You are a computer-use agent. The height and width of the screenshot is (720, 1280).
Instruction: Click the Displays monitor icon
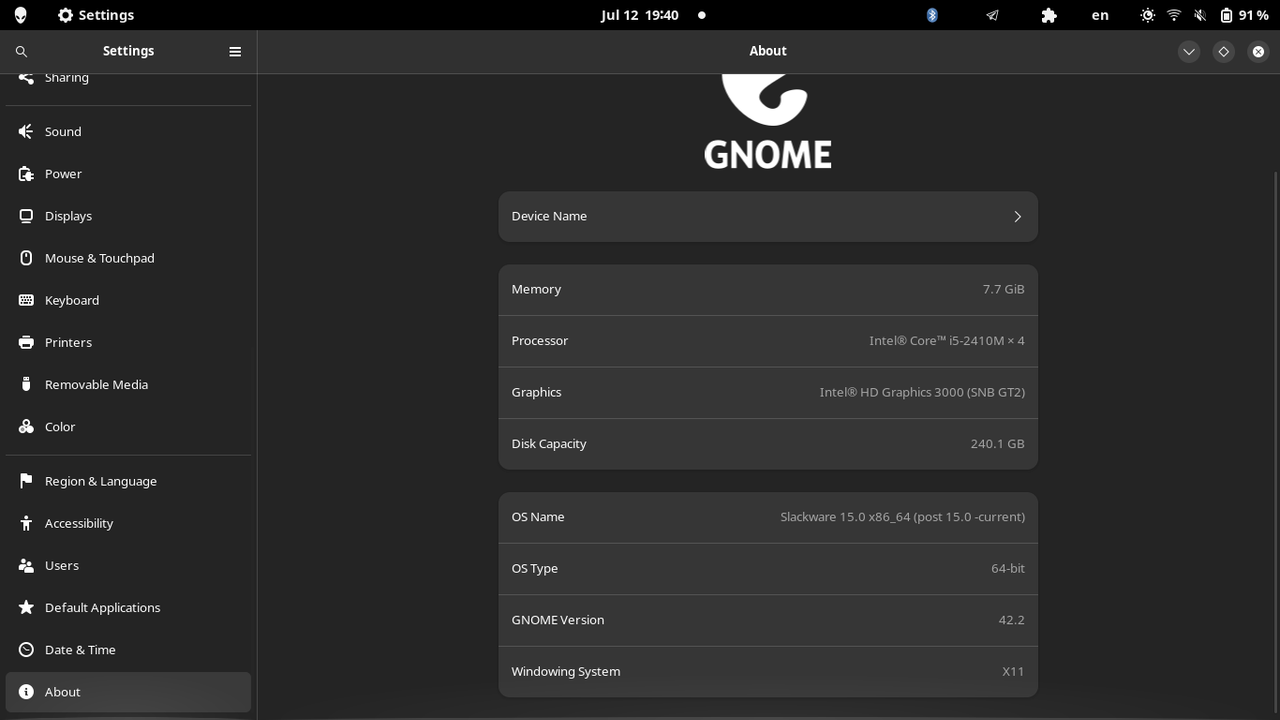pyautogui.click(x=26, y=216)
